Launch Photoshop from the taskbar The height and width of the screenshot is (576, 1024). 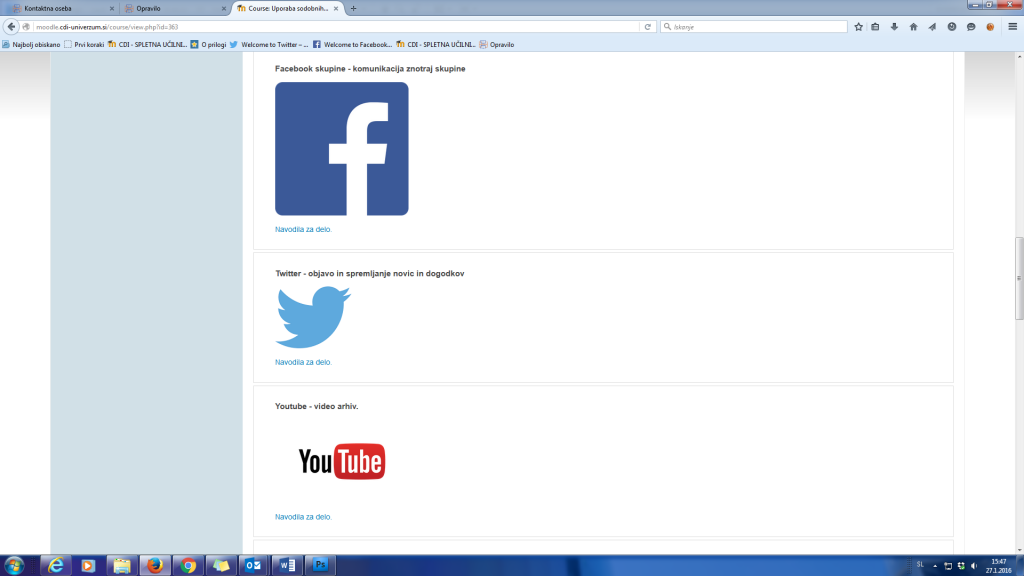pos(318,565)
